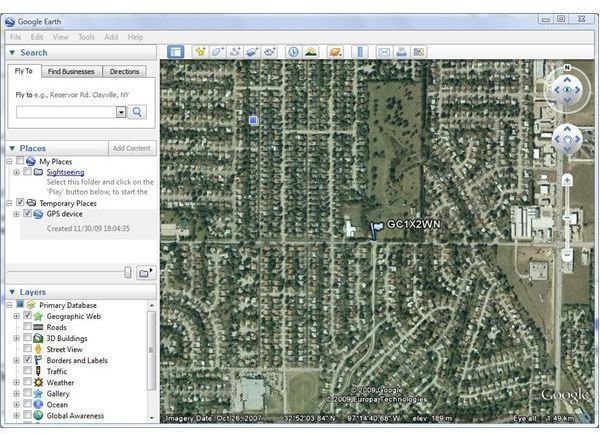
Task: Open the Help menu
Action: pos(135,37)
